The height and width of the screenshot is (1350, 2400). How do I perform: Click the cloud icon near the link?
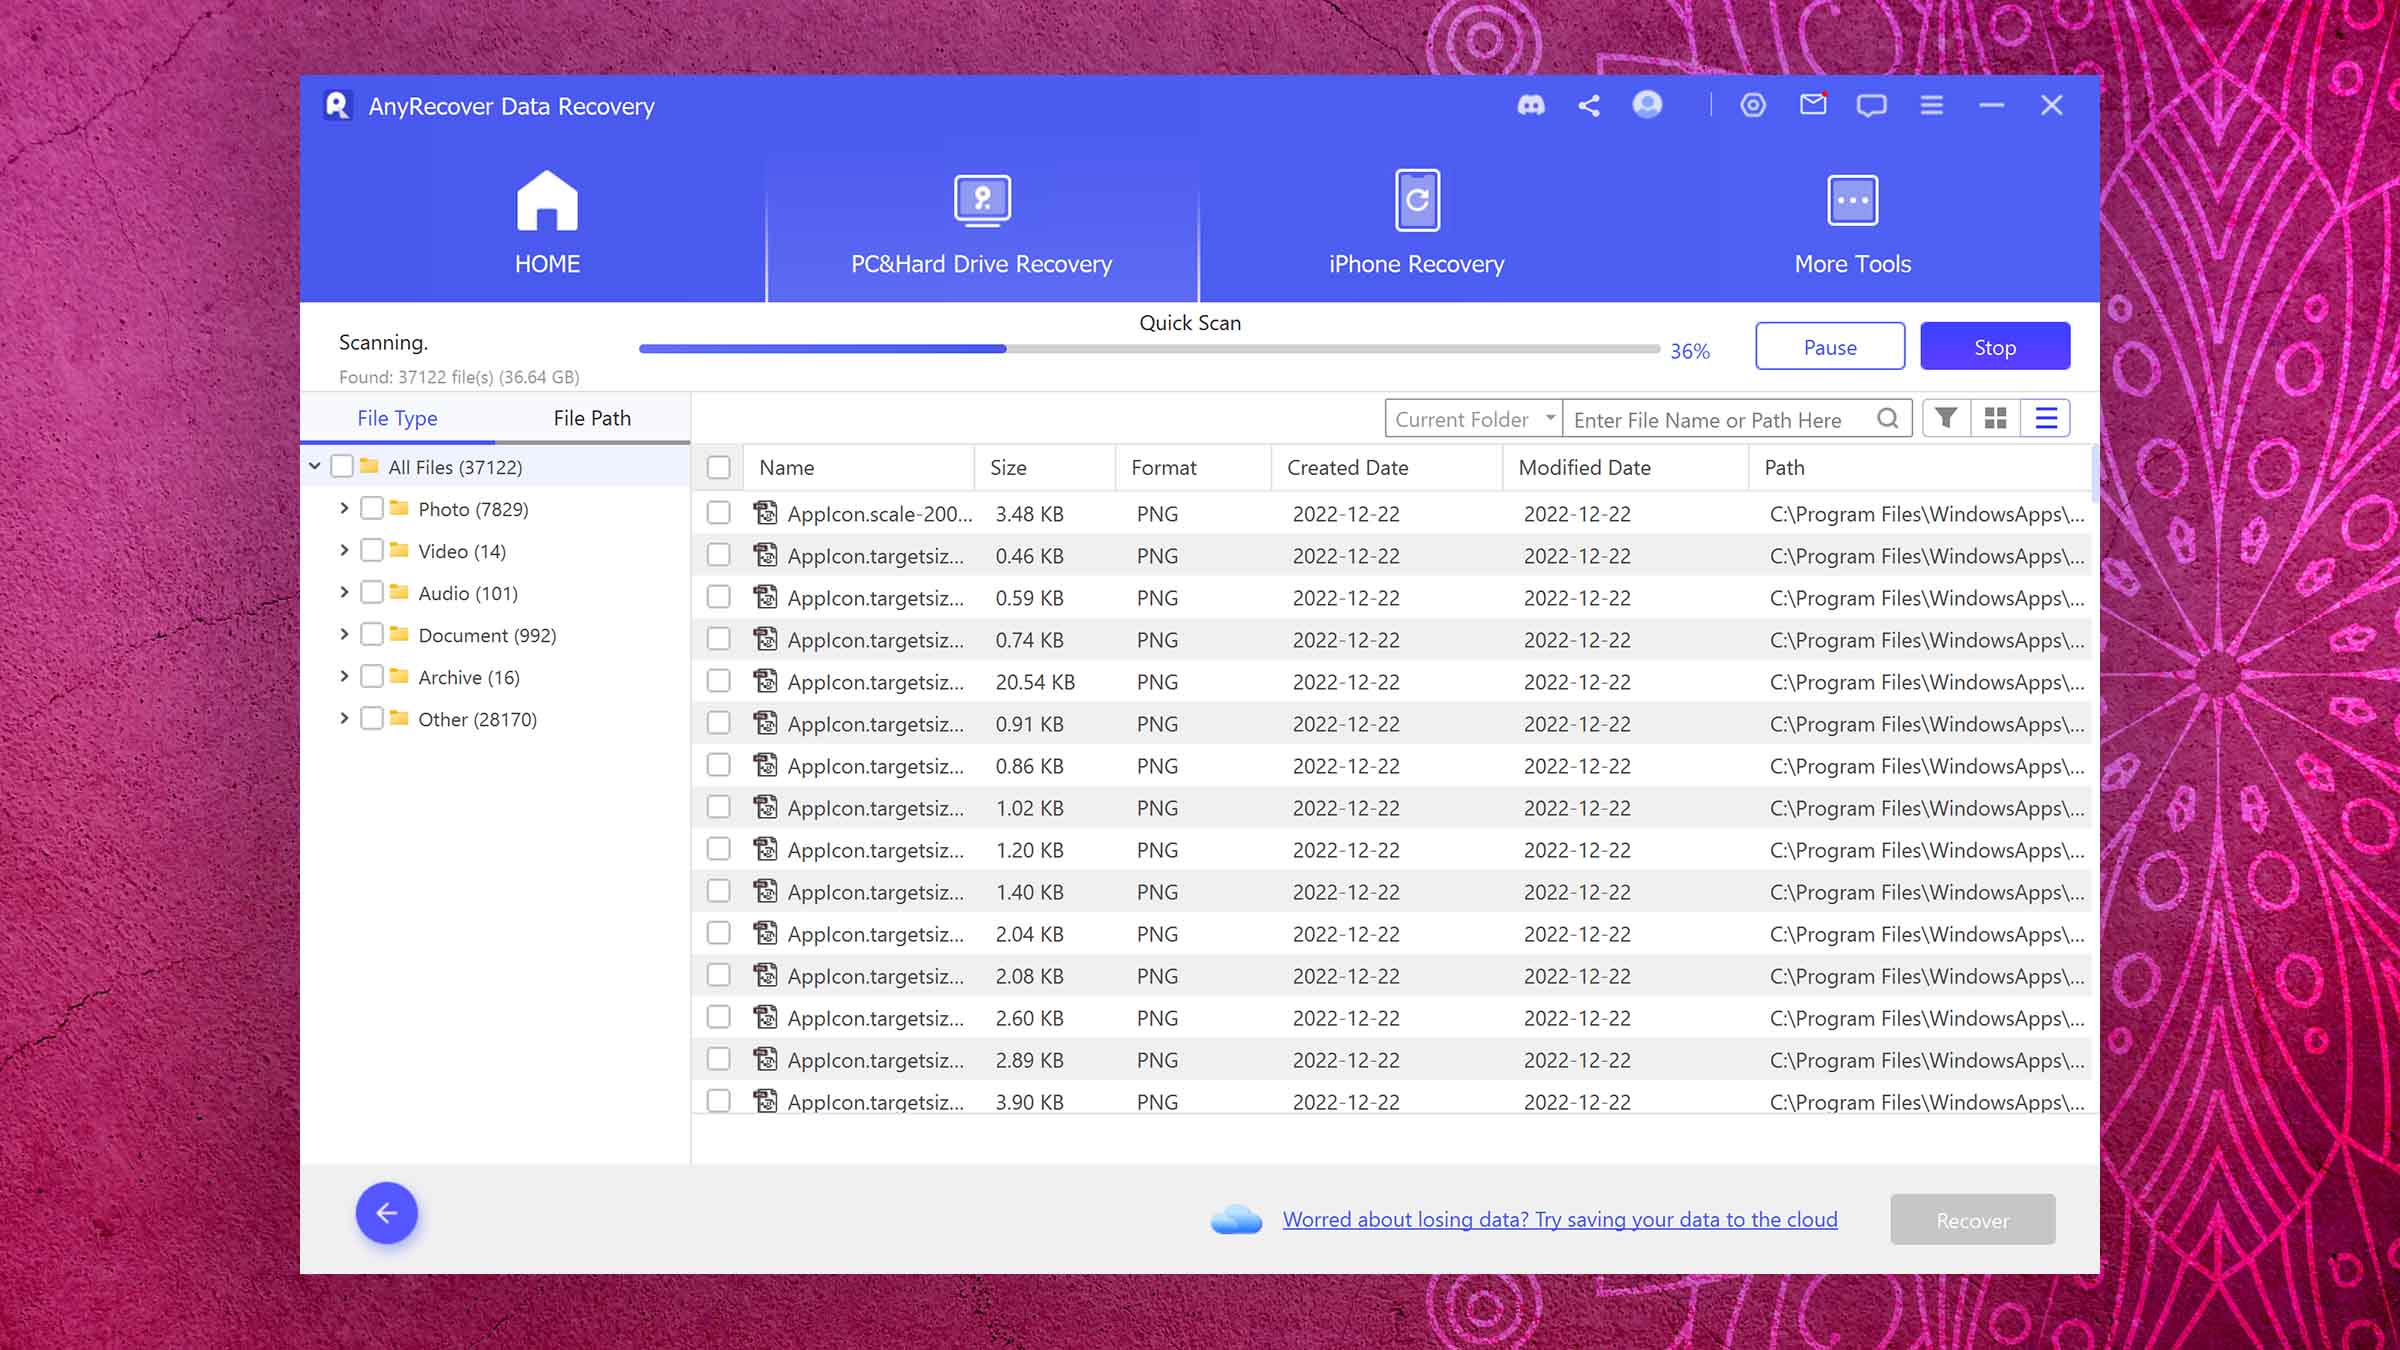click(x=1236, y=1219)
